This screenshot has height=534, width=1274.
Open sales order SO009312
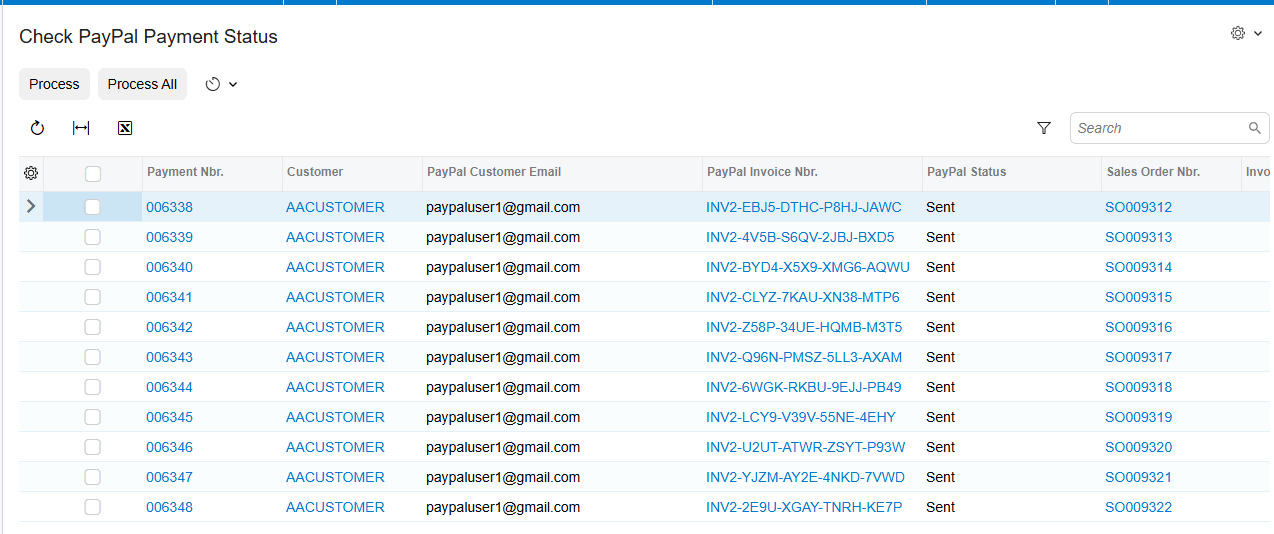[1138, 207]
